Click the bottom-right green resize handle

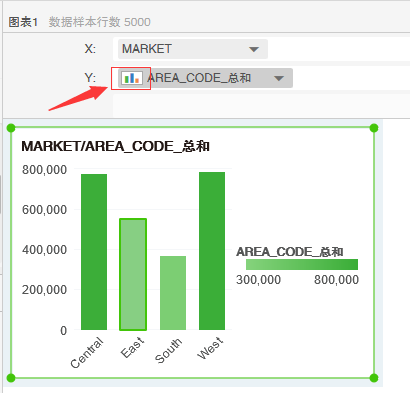tap(374, 378)
